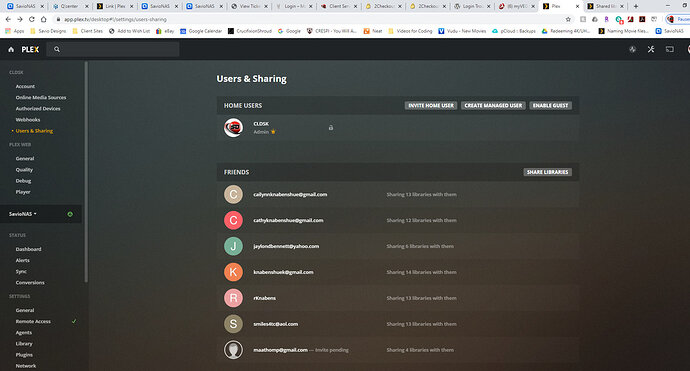690x371 pixels.
Task: Open Dashboard under Status
Action: pos(28,249)
